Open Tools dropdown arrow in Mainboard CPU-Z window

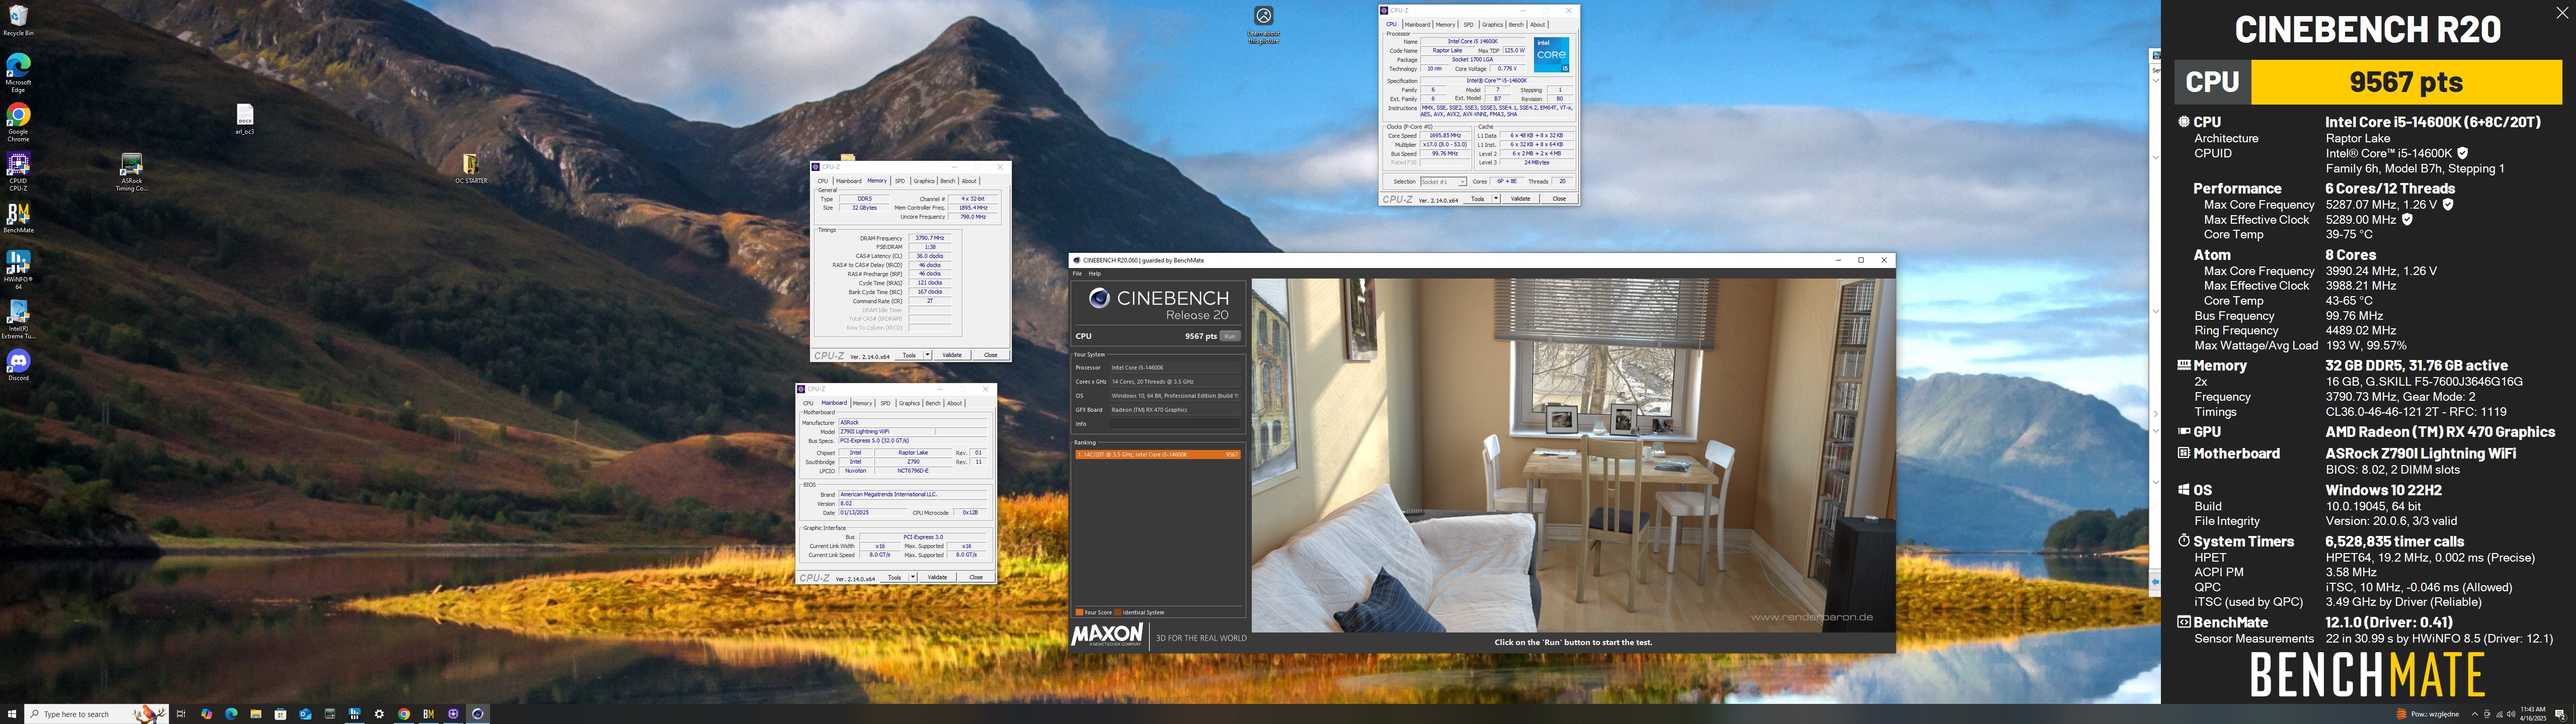tap(913, 577)
